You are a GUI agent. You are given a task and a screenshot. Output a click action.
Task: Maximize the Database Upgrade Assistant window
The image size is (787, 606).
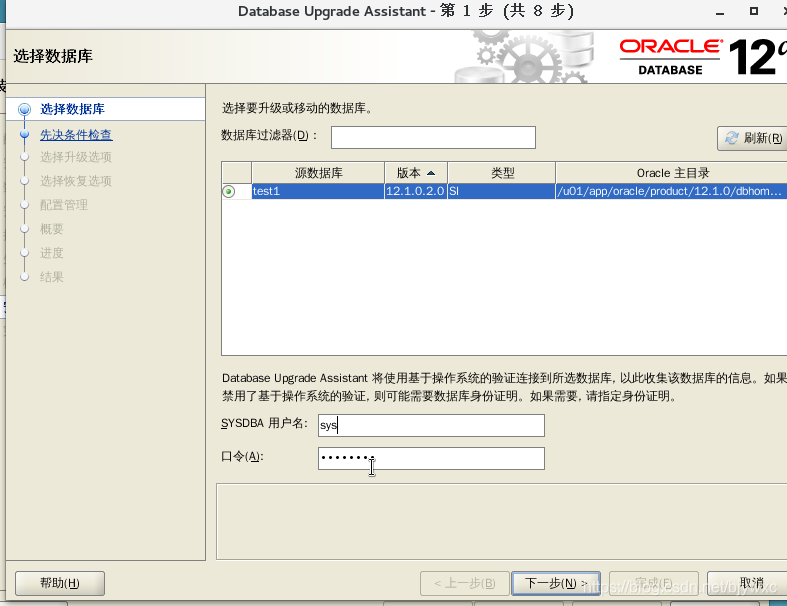[x=753, y=11]
